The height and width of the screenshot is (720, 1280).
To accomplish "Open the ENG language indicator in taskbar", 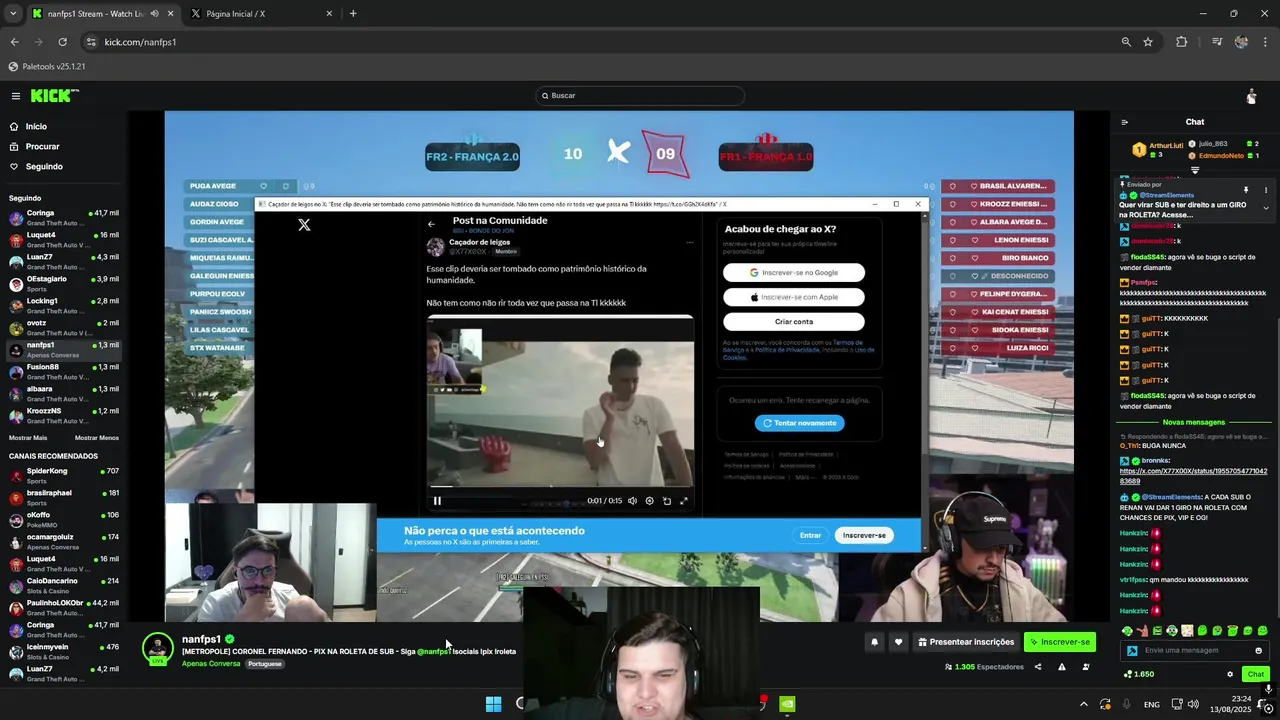I will click(1152, 705).
